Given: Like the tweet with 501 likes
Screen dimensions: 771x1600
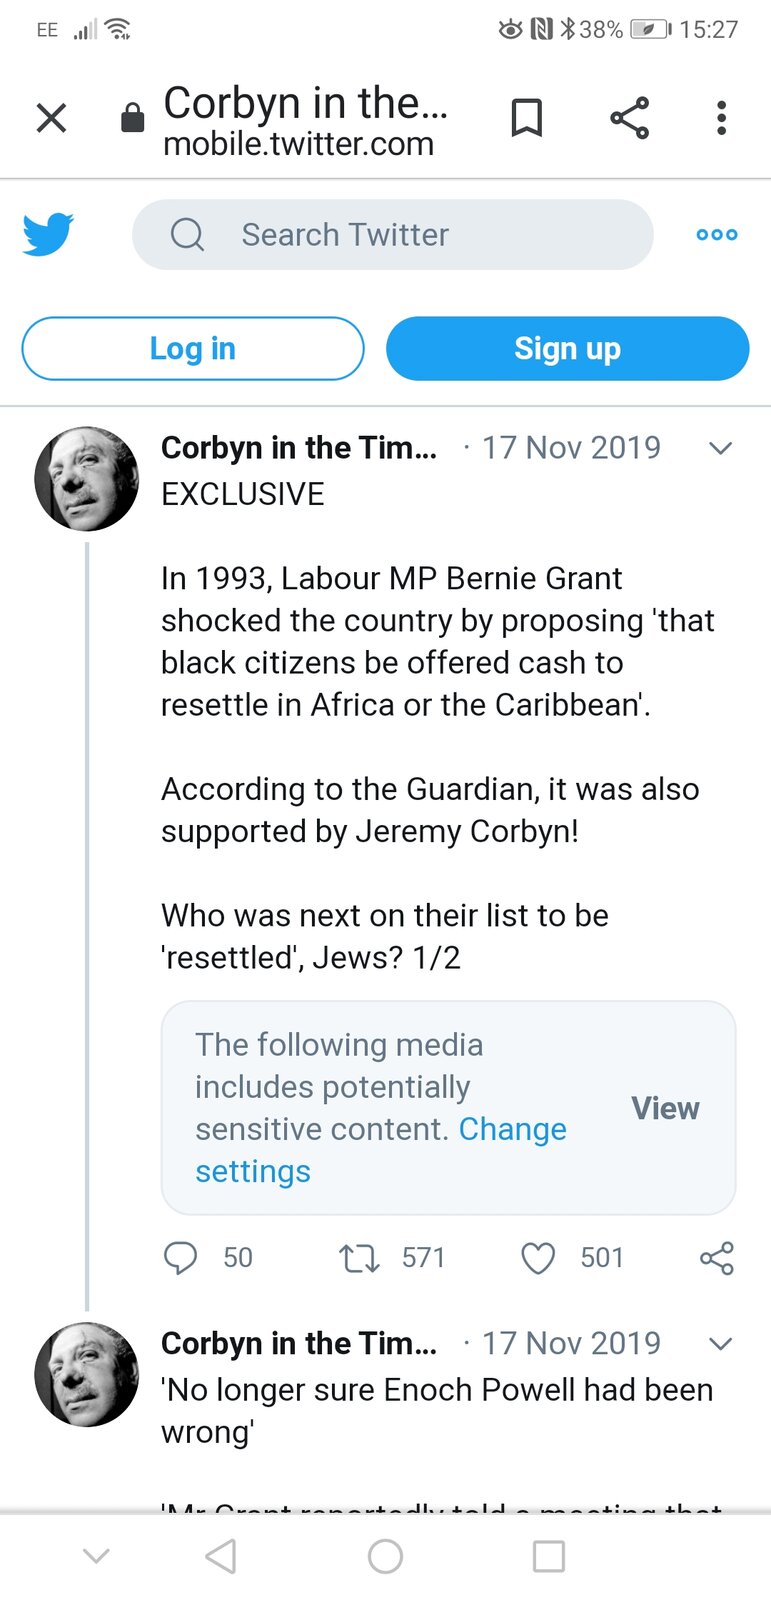Looking at the screenshot, I should [x=538, y=1257].
